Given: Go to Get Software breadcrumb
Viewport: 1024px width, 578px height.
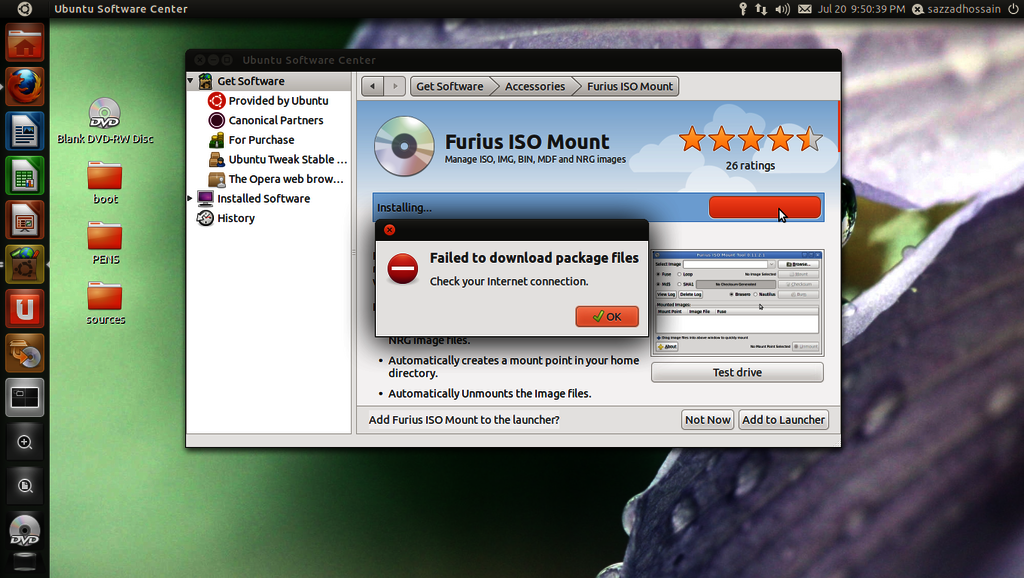Looking at the screenshot, I should 449,86.
